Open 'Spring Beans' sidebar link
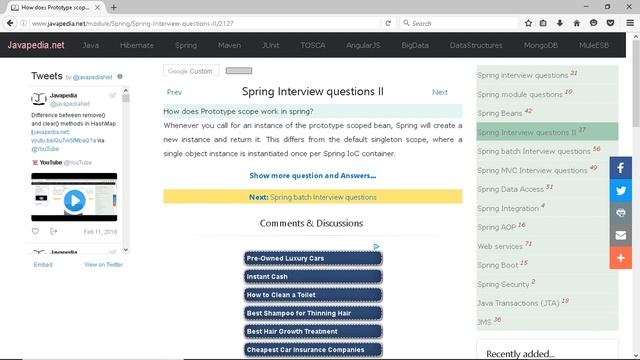This screenshot has width=640, height=360. [x=500, y=113]
